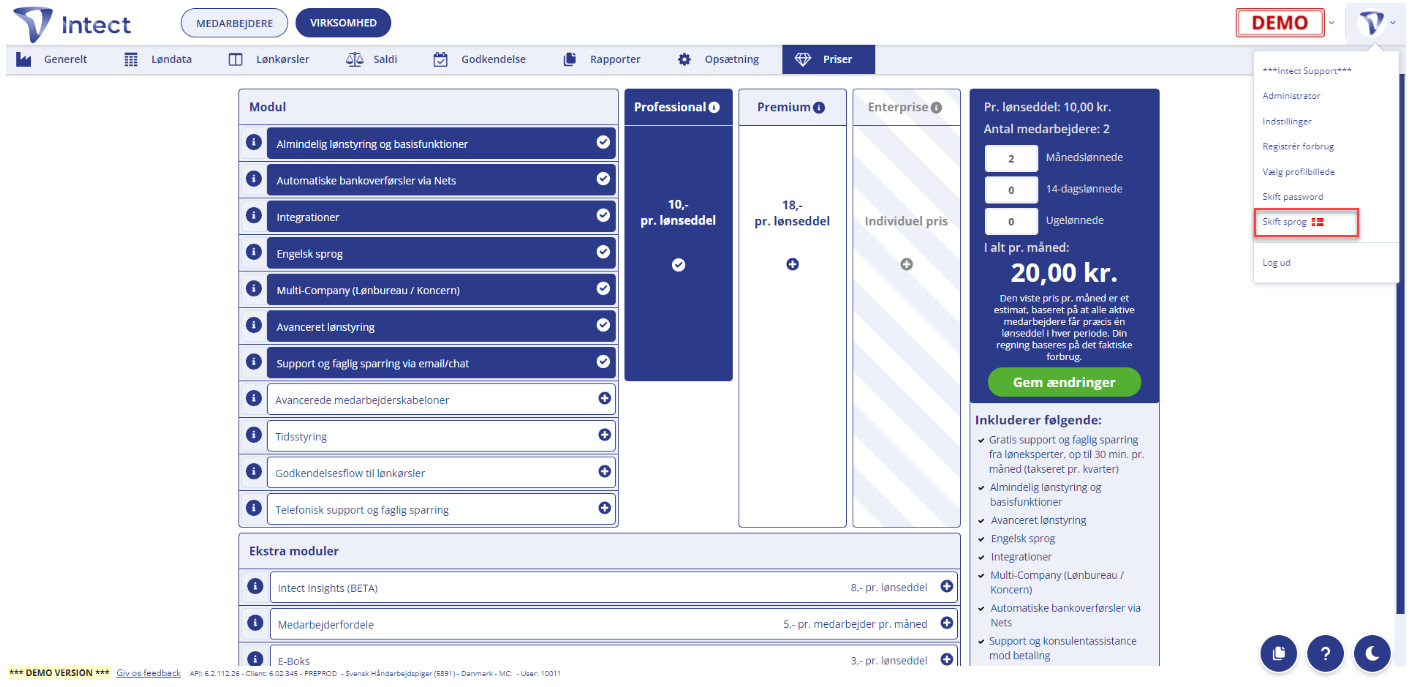Viewport: 1414px width, 687px height.
Task: Uncheck the Multi-Company module
Action: (603, 288)
